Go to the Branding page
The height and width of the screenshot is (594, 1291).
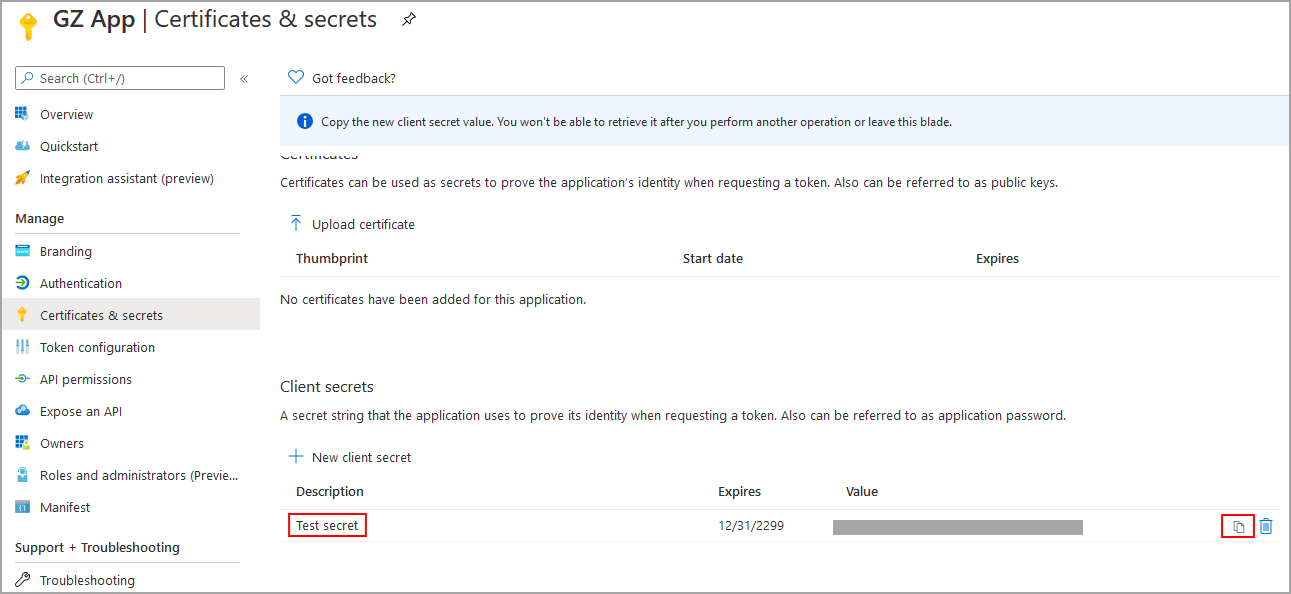click(65, 251)
